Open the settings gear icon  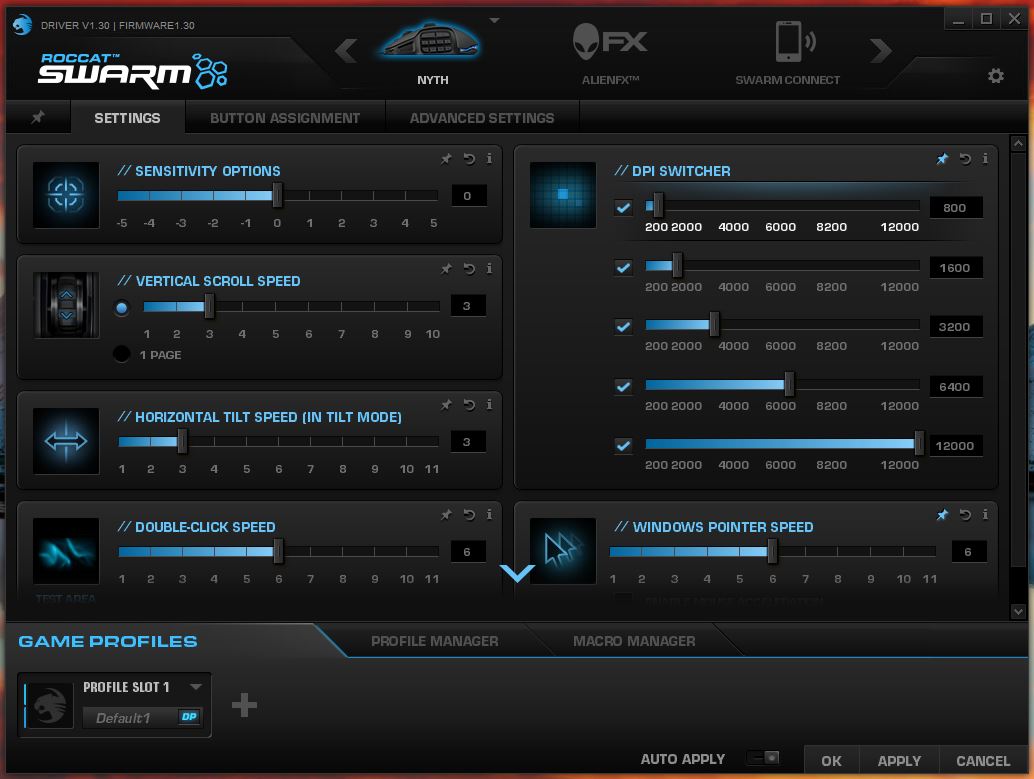[x=995, y=76]
